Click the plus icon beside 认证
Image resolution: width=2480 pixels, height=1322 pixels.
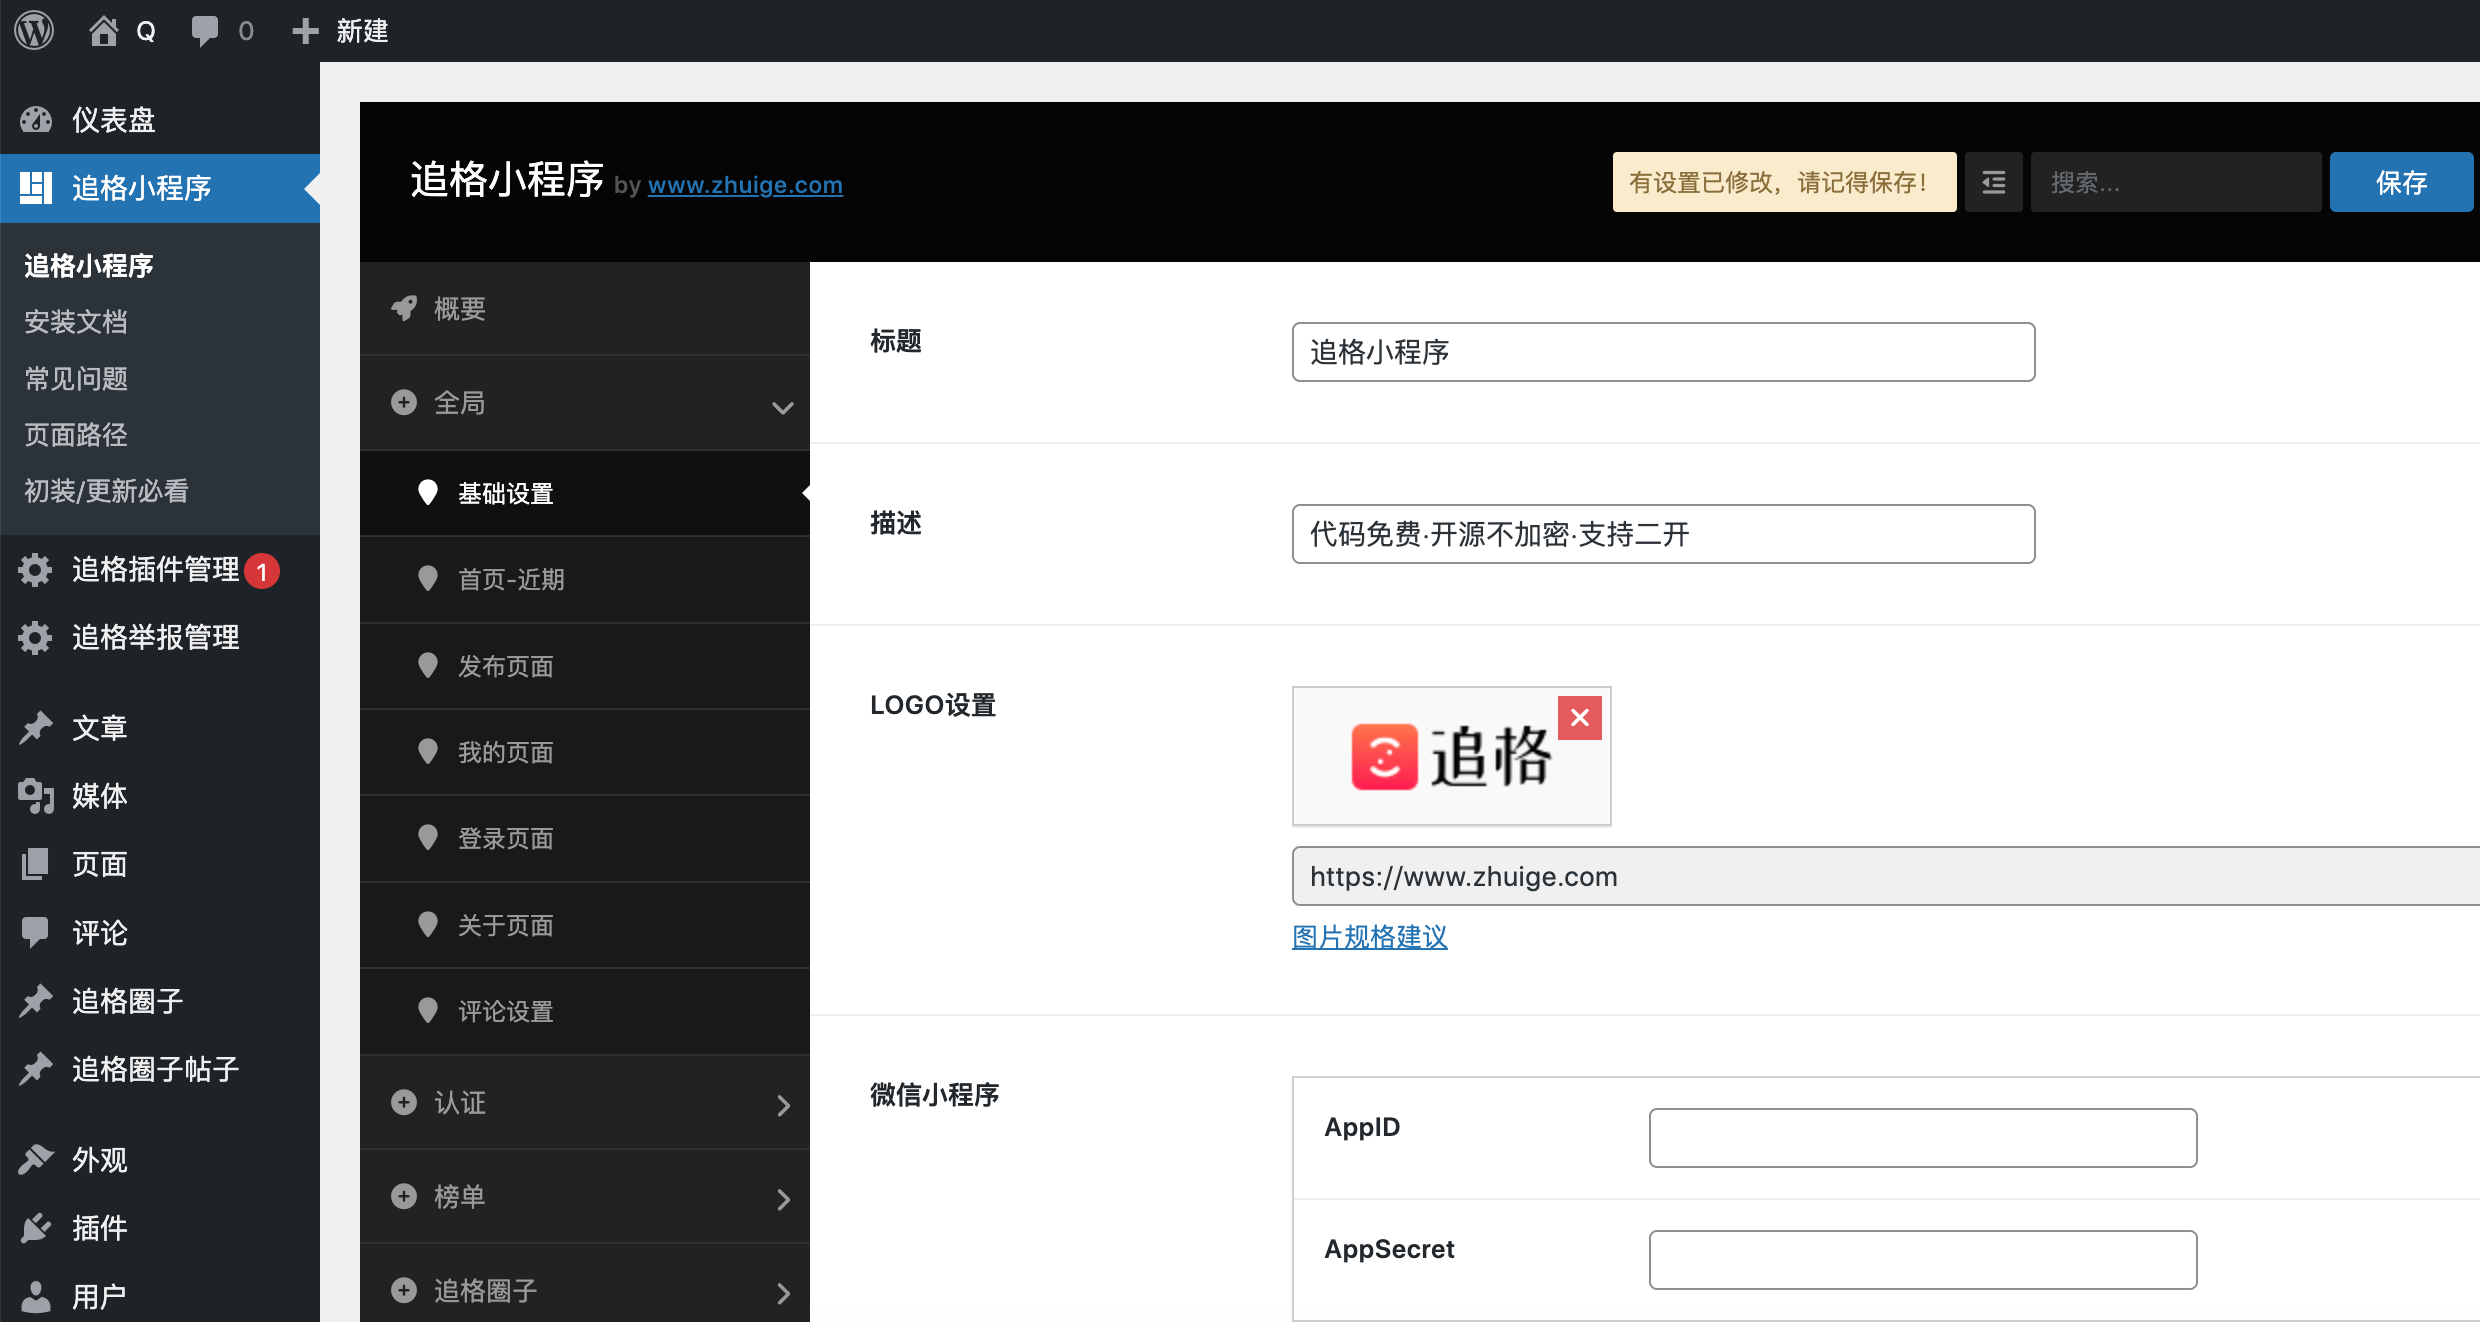[x=404, y=1102]
